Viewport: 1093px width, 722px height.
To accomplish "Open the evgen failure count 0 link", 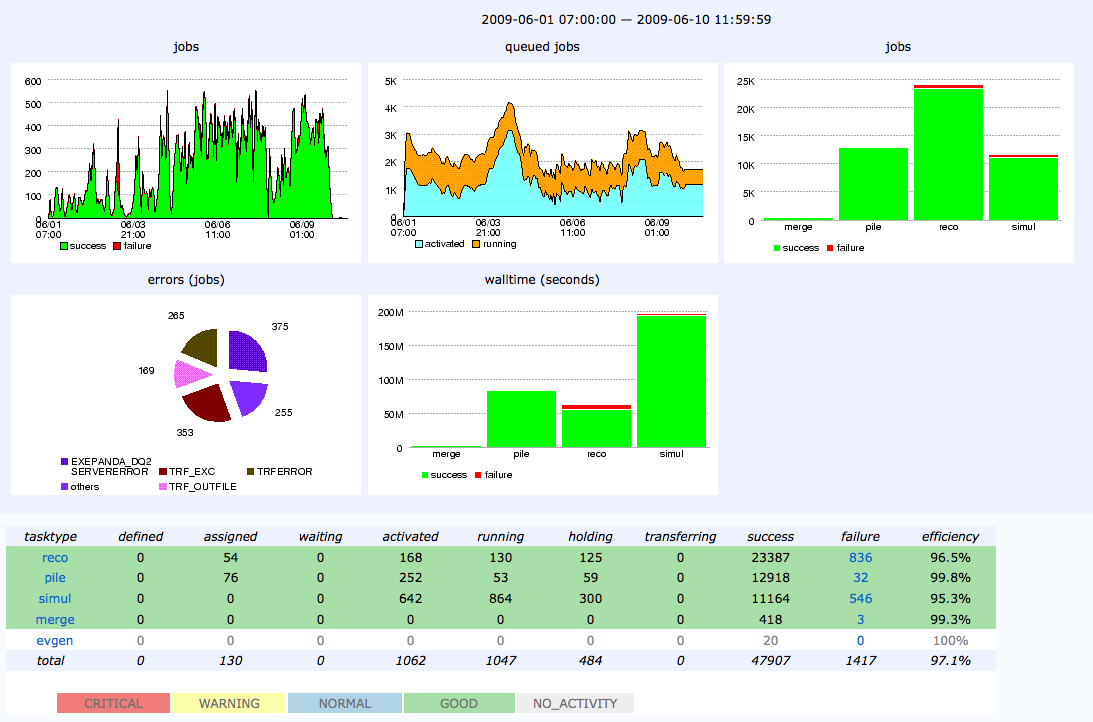I will [860, 640].
